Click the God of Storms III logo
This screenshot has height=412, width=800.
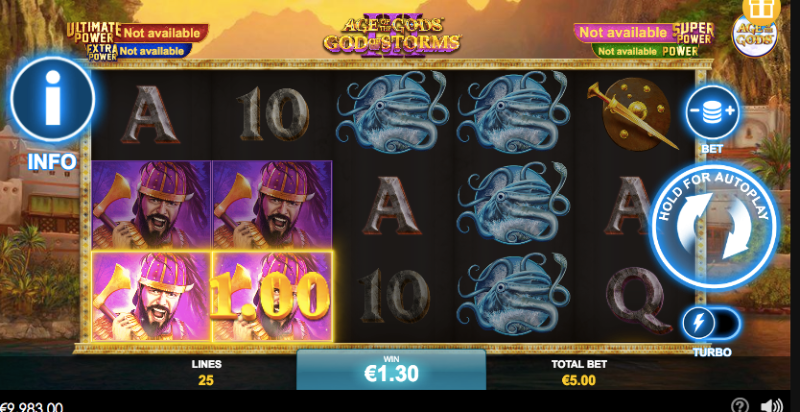click(392, 35)
